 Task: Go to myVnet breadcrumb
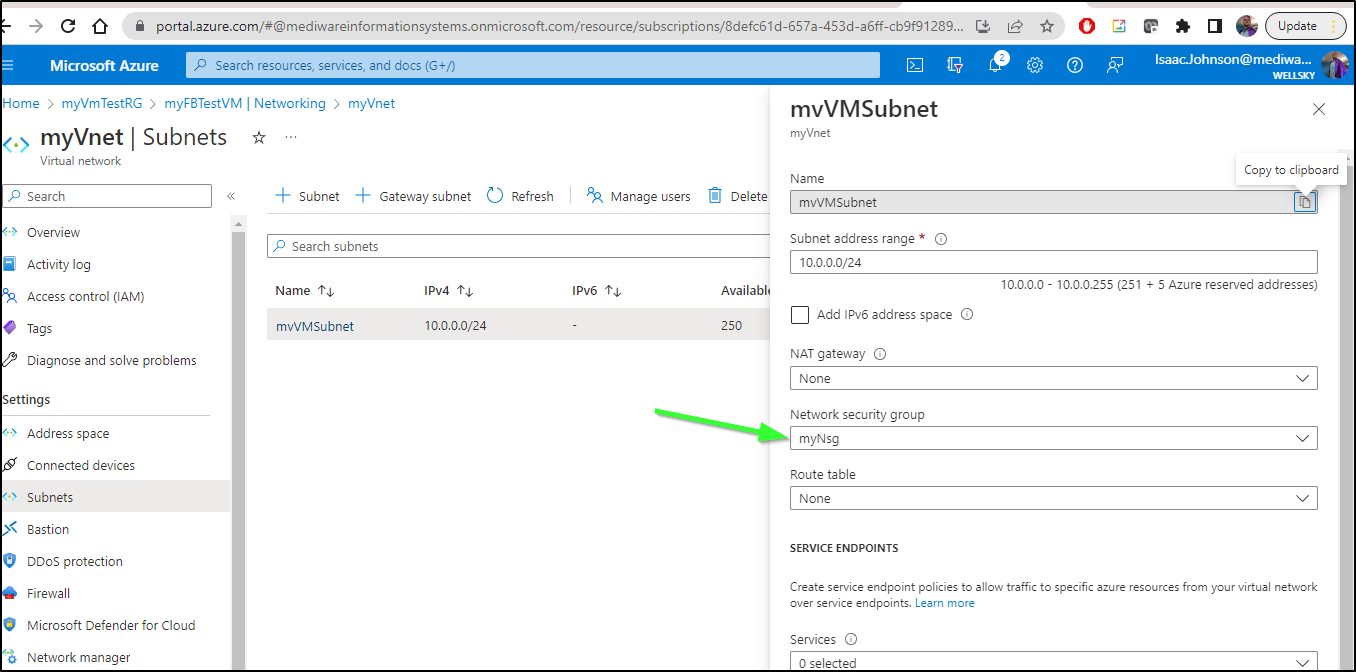tap(371, 103)
